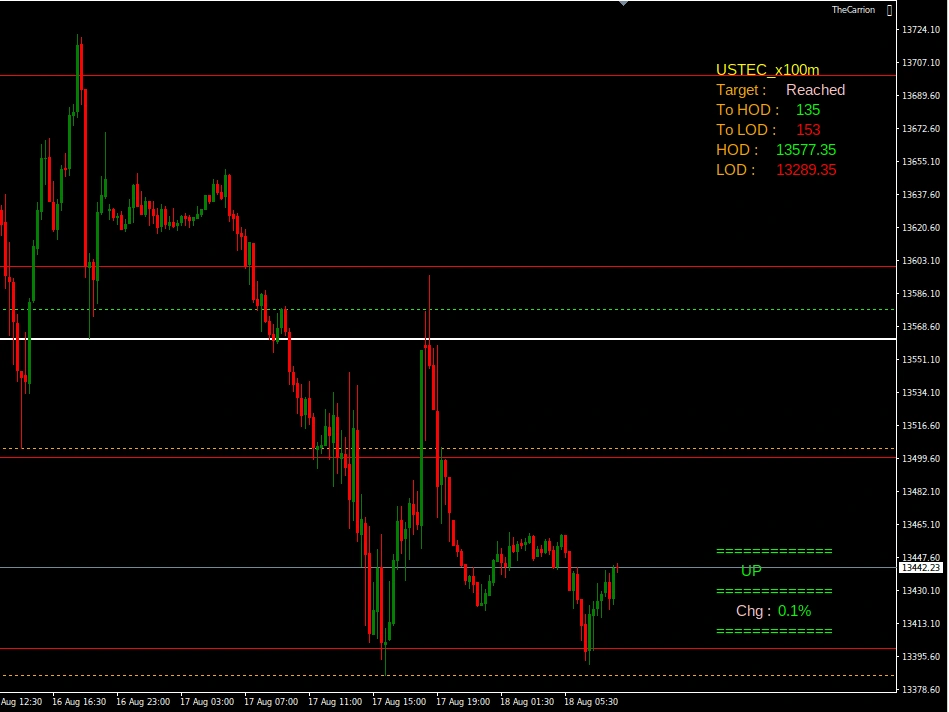
Task: Select the red line at 13603.10 level
Action: pyautogui.click(x=448, y=266)
